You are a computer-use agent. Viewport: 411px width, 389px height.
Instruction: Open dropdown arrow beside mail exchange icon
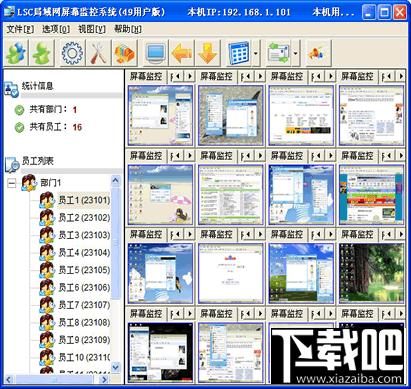(x=296, y=53)
